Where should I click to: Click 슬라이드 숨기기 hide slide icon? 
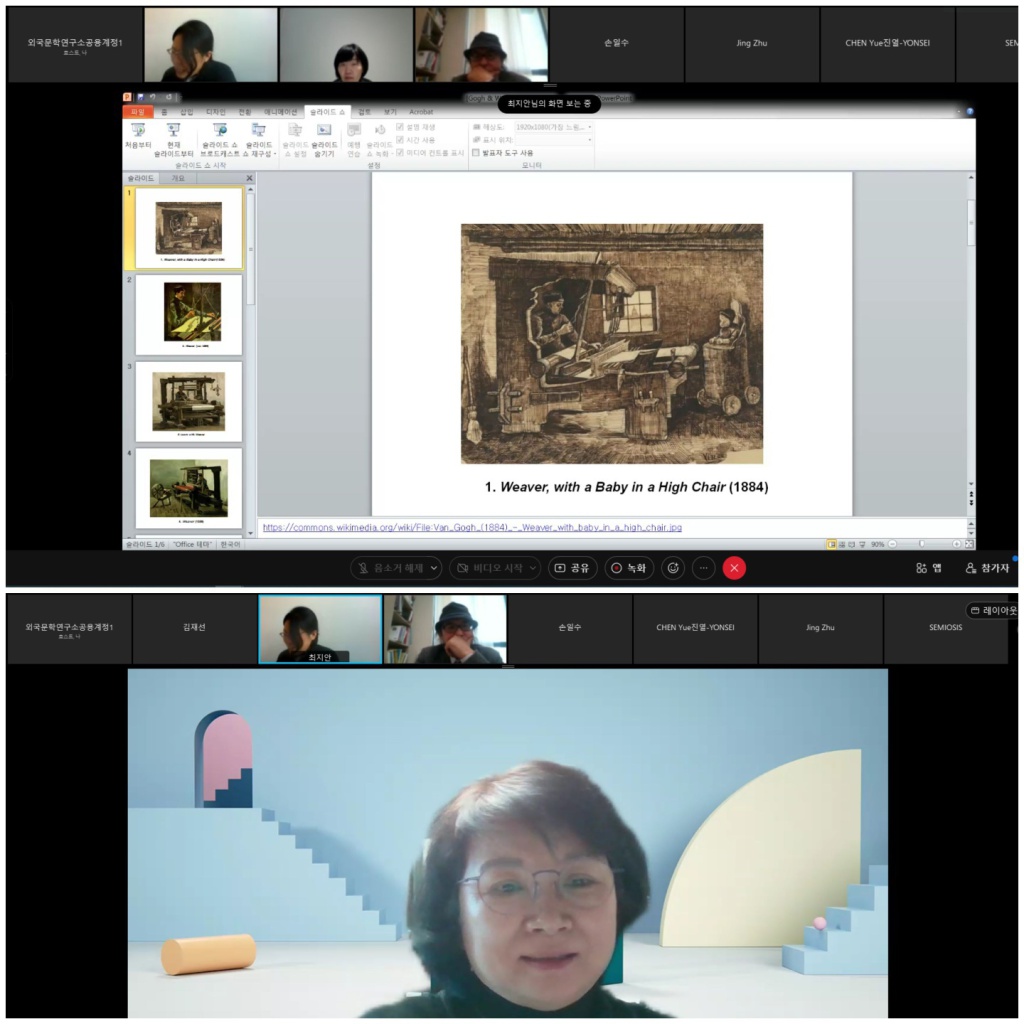coord(324,136)
